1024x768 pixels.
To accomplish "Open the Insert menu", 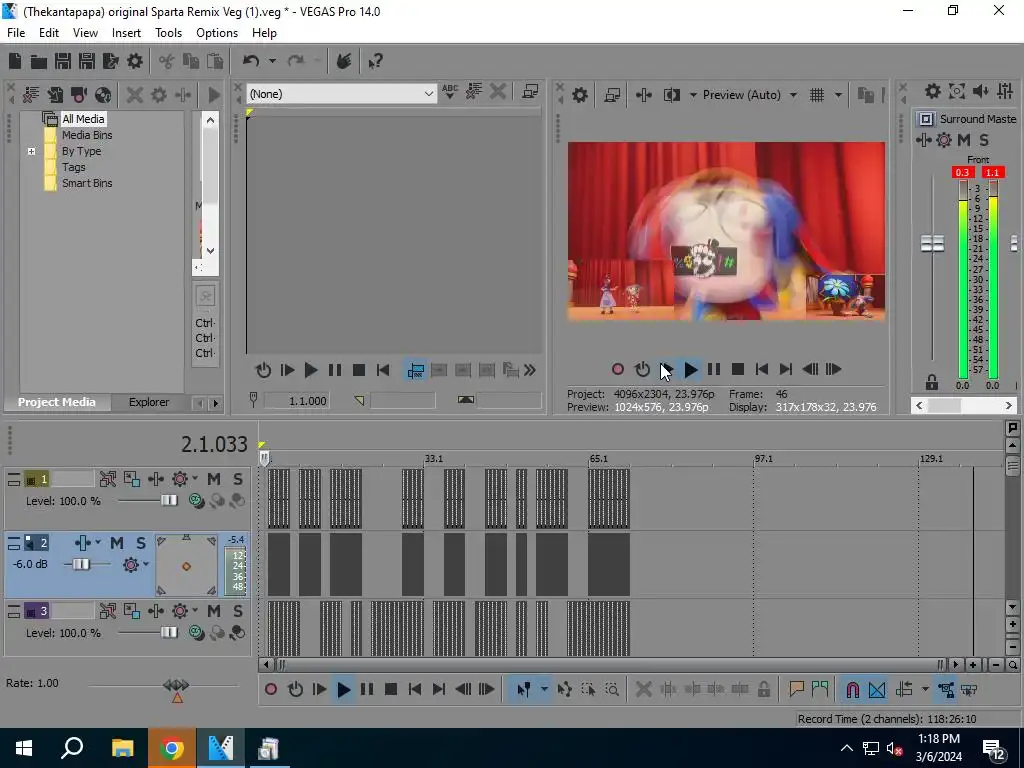I will pos(126,33).
